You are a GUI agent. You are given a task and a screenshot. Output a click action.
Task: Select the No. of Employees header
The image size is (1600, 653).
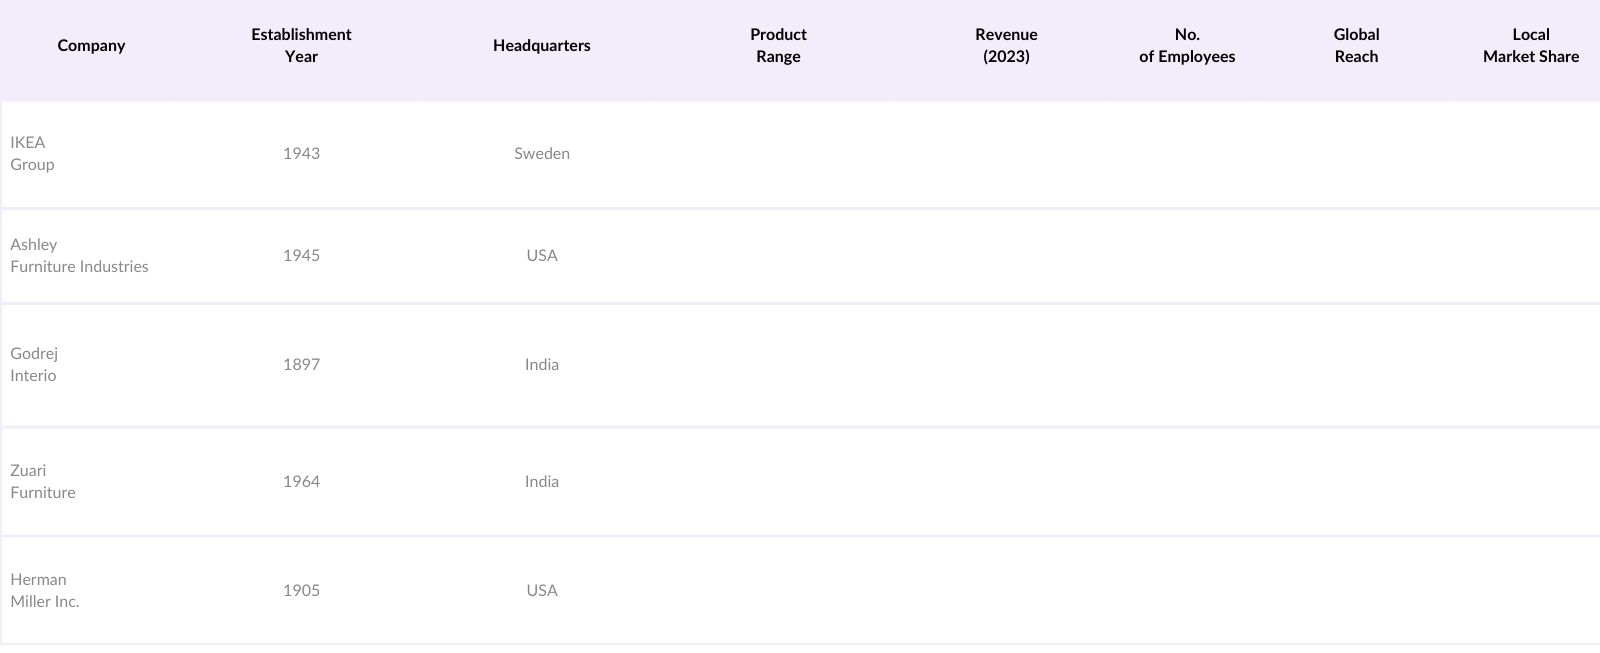pyautogui.click(x=1187, y=46)
